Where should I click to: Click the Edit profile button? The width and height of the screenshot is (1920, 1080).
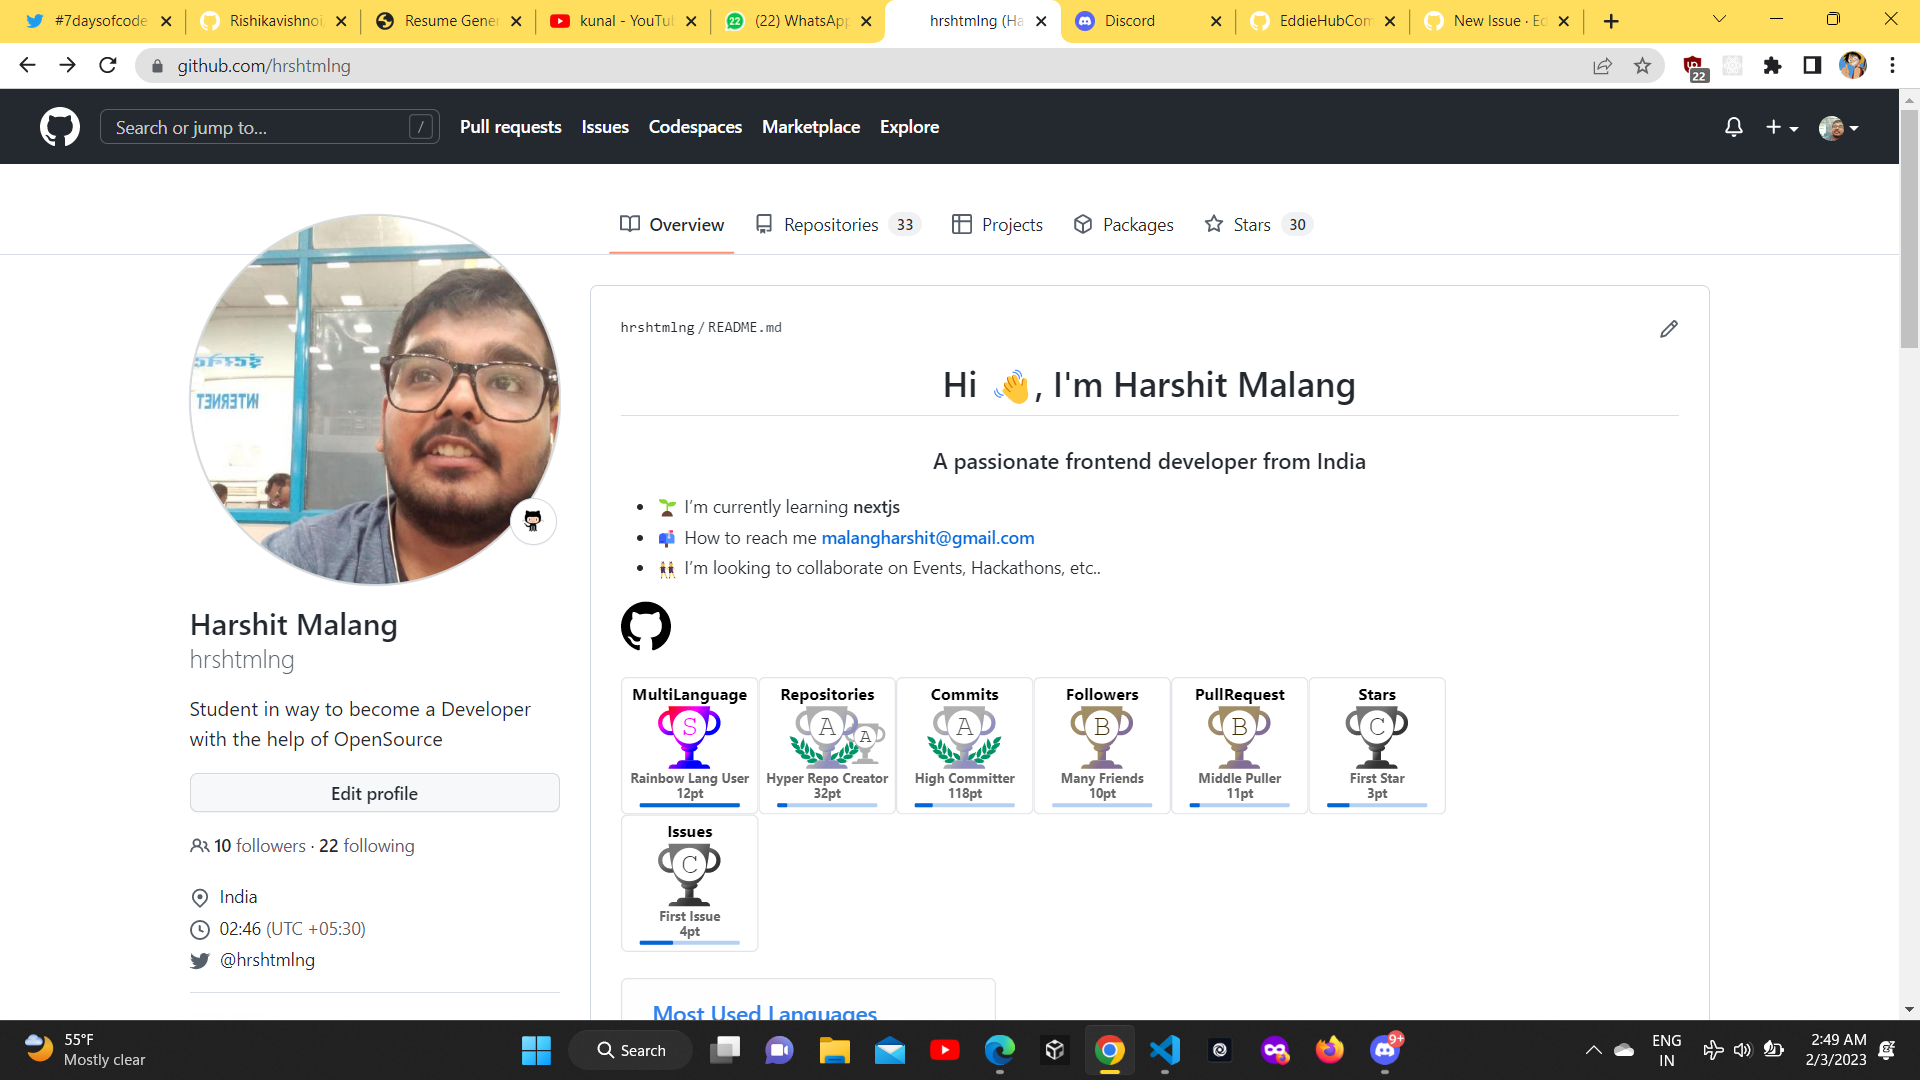[x=374, y=793]
